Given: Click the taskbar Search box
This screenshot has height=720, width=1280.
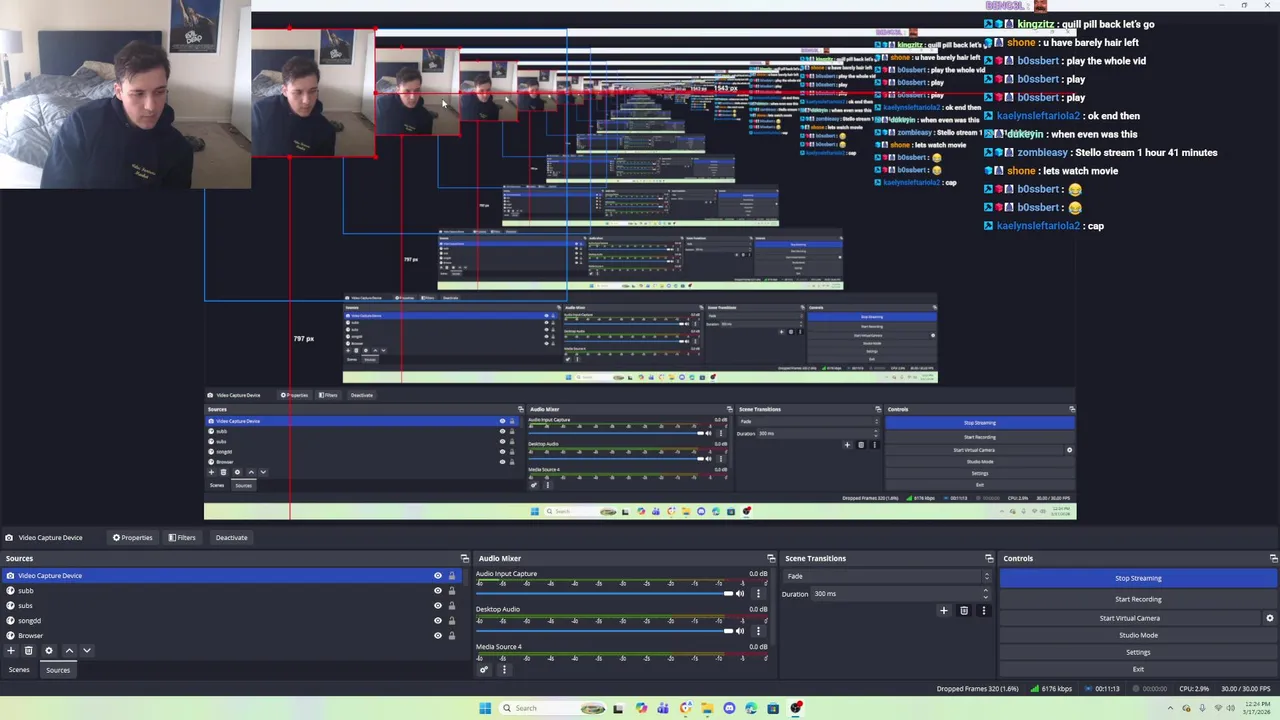Looking at the screenshot, I should pos(553,708).
